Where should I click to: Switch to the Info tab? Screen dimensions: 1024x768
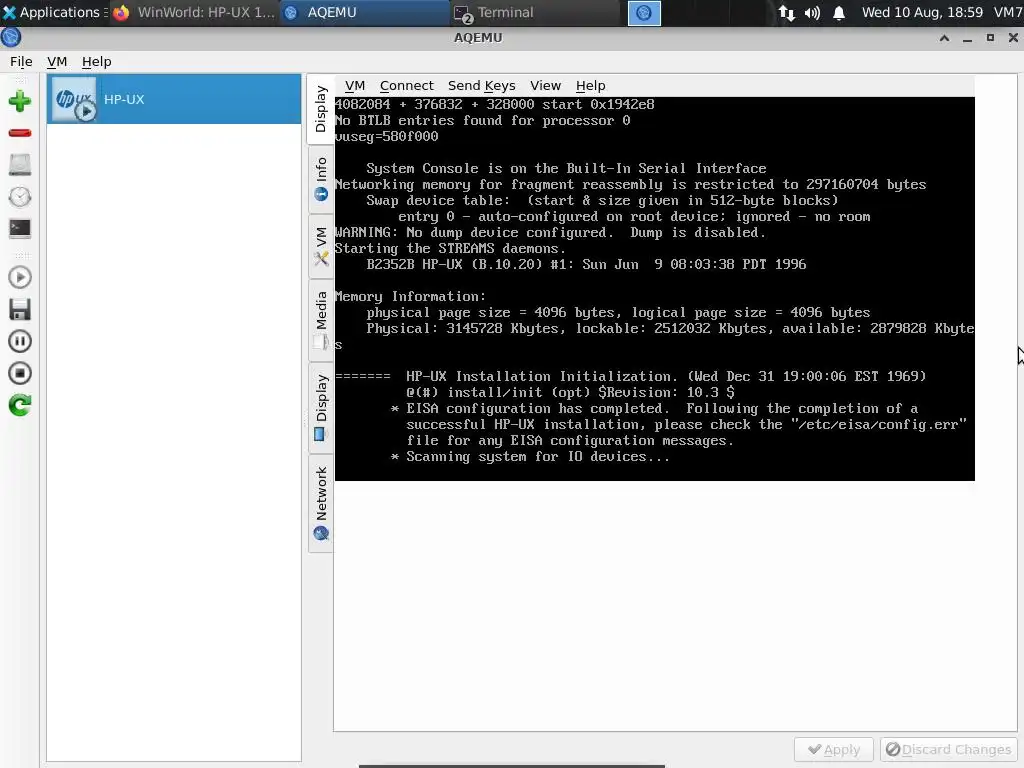tap(321, 179)
